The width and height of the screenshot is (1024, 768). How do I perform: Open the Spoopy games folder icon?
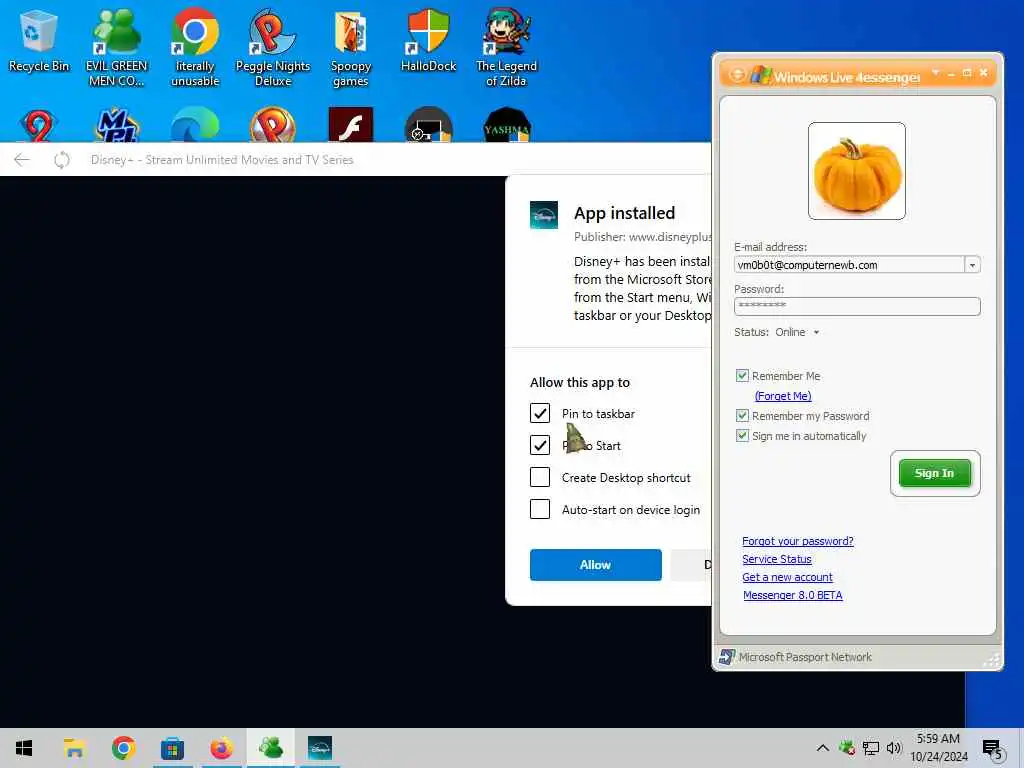tap(351, 48)
